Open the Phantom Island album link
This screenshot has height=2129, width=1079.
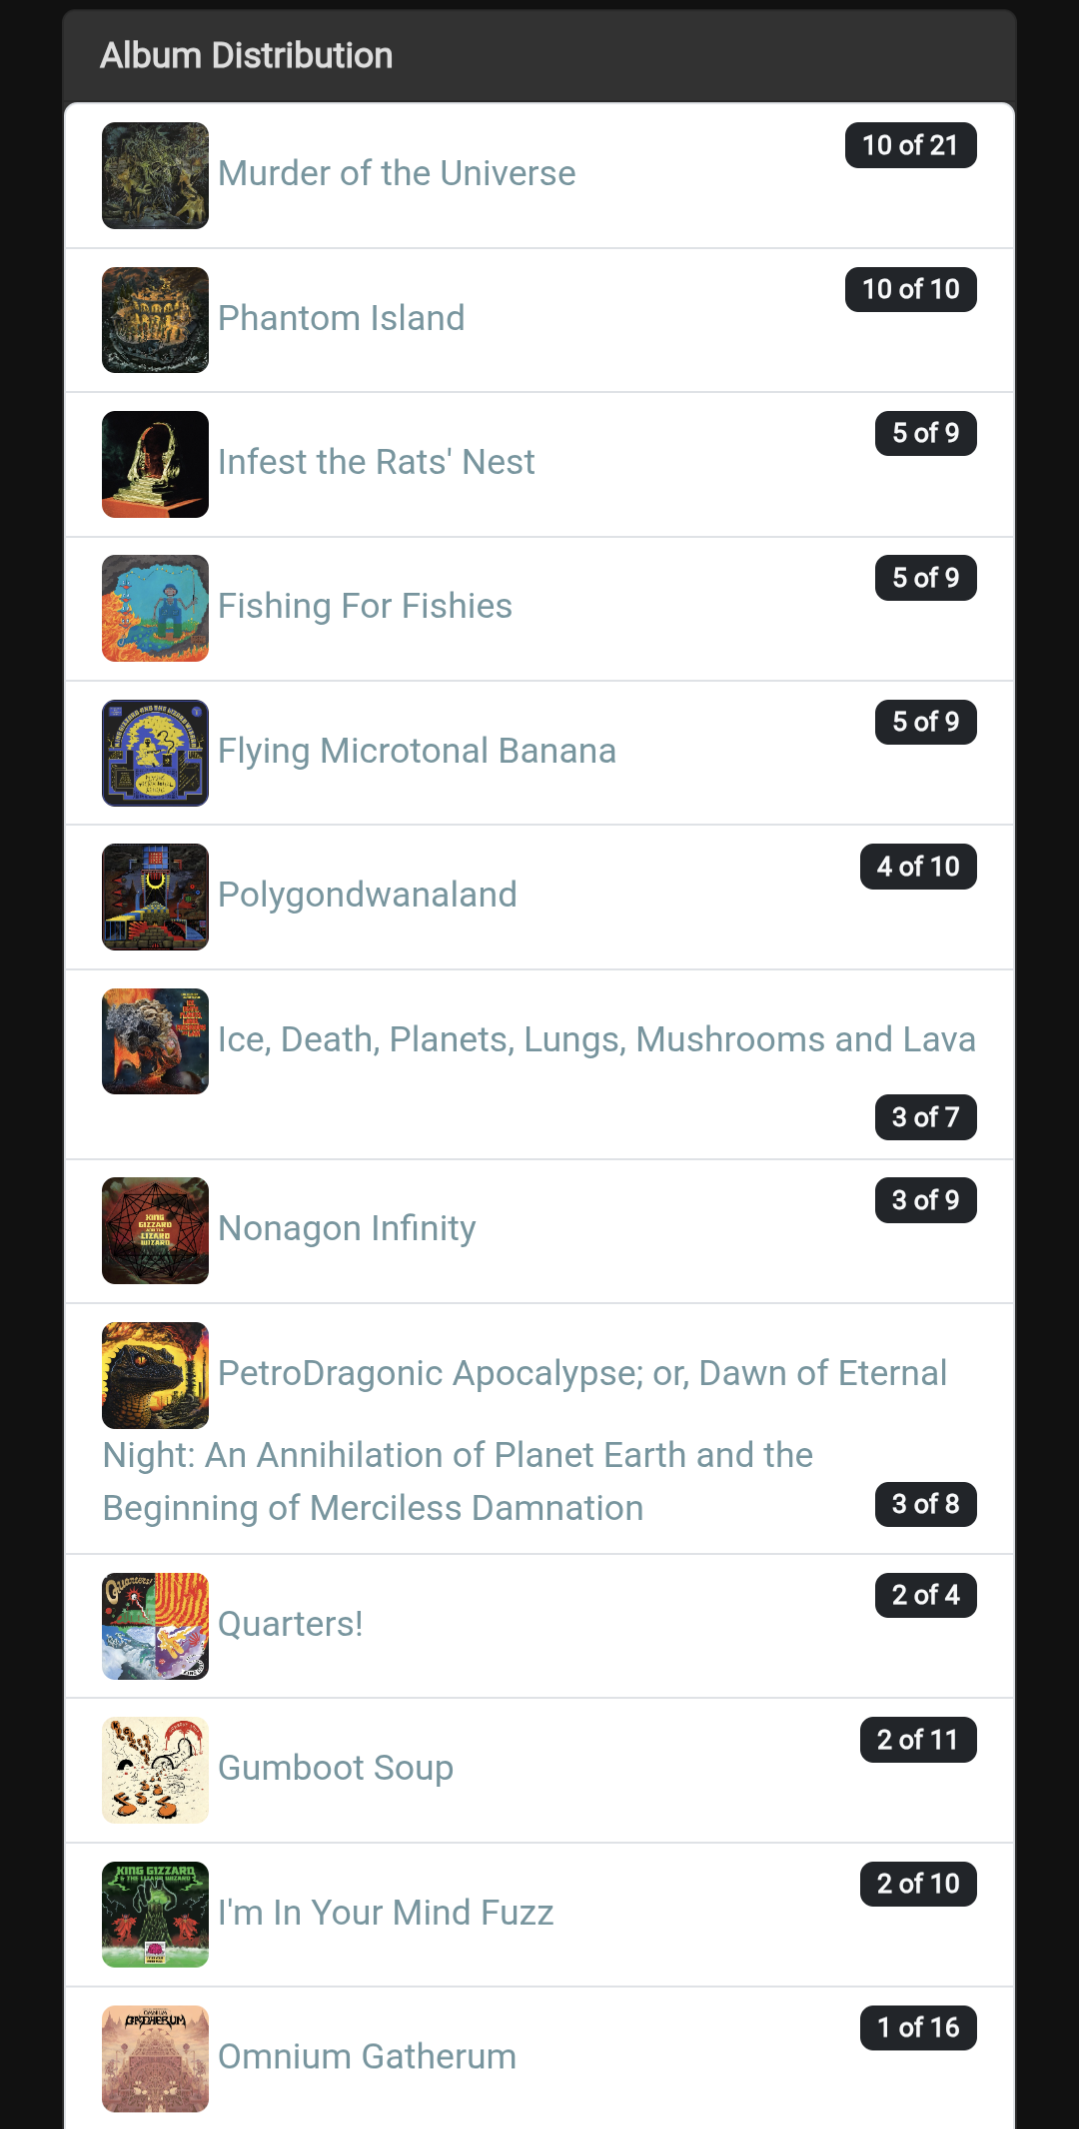pyautogui.click(x=341, y=318)
